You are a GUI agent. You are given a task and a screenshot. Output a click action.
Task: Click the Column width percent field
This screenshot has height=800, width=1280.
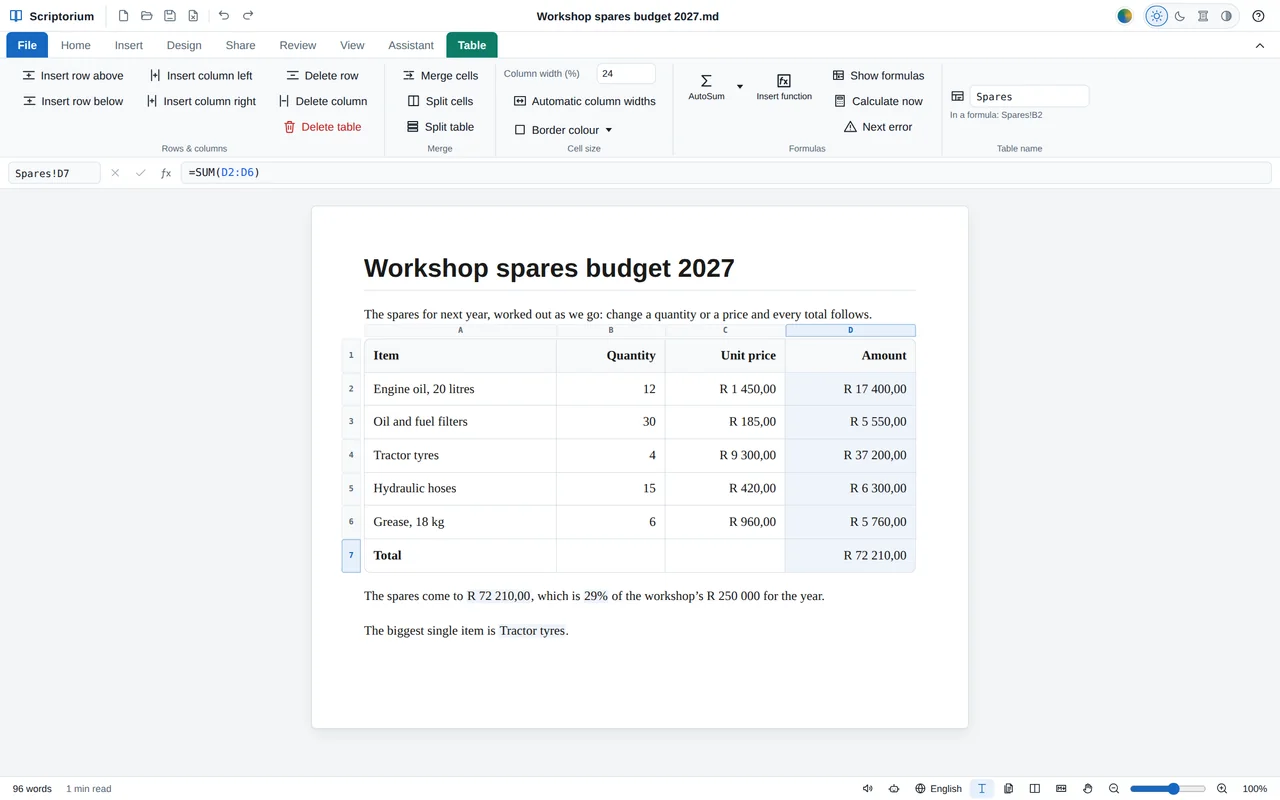tap(626, 74)
